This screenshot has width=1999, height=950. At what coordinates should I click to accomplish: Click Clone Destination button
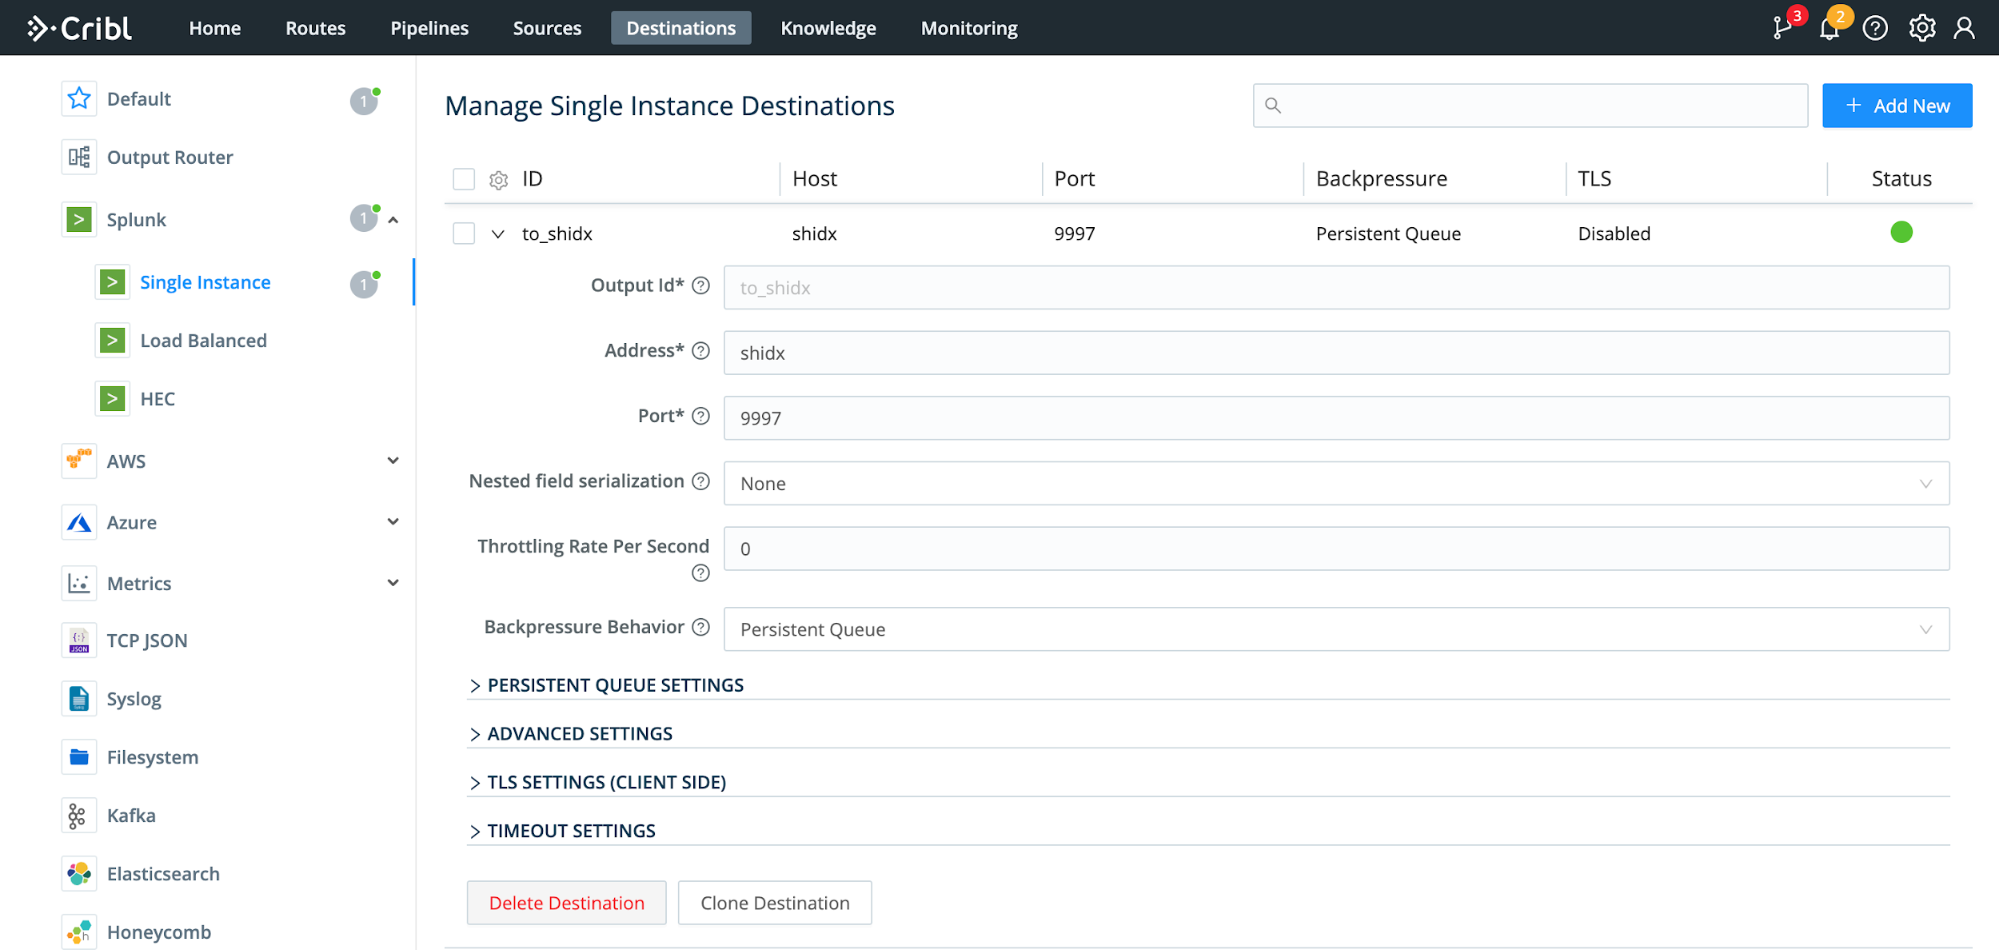775,902
